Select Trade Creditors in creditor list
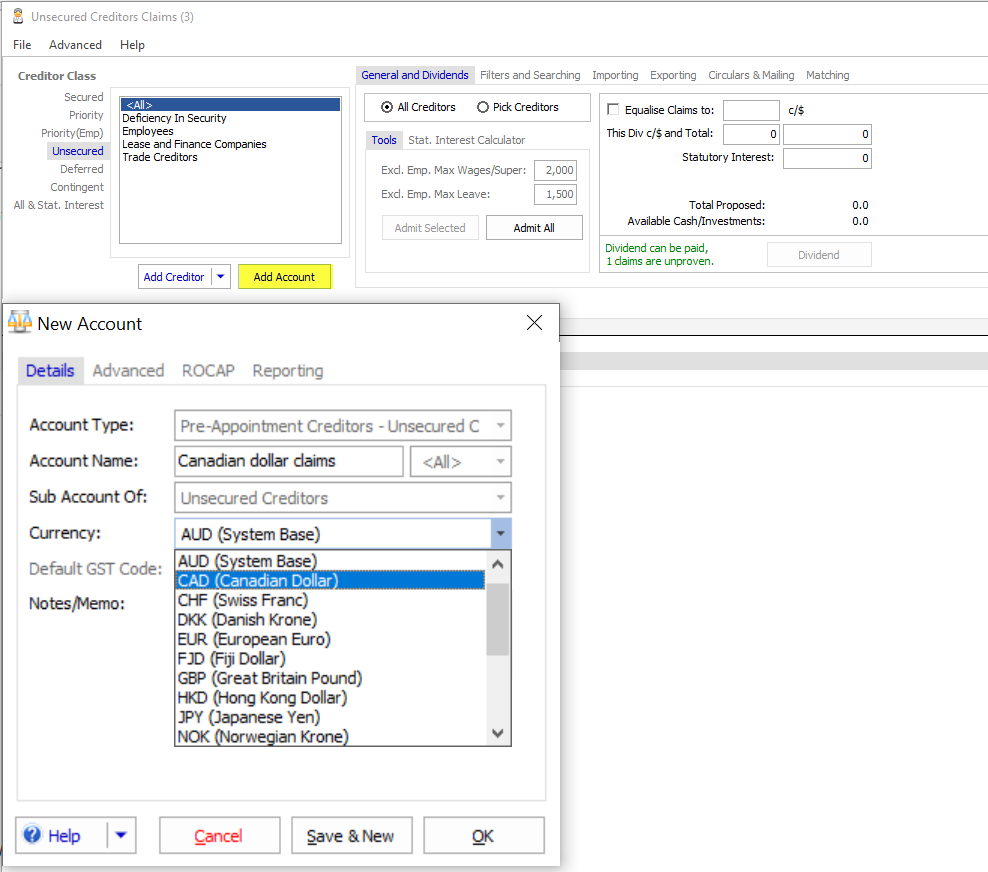This screenshot has width=988, height=872. (x=160, y=157)
